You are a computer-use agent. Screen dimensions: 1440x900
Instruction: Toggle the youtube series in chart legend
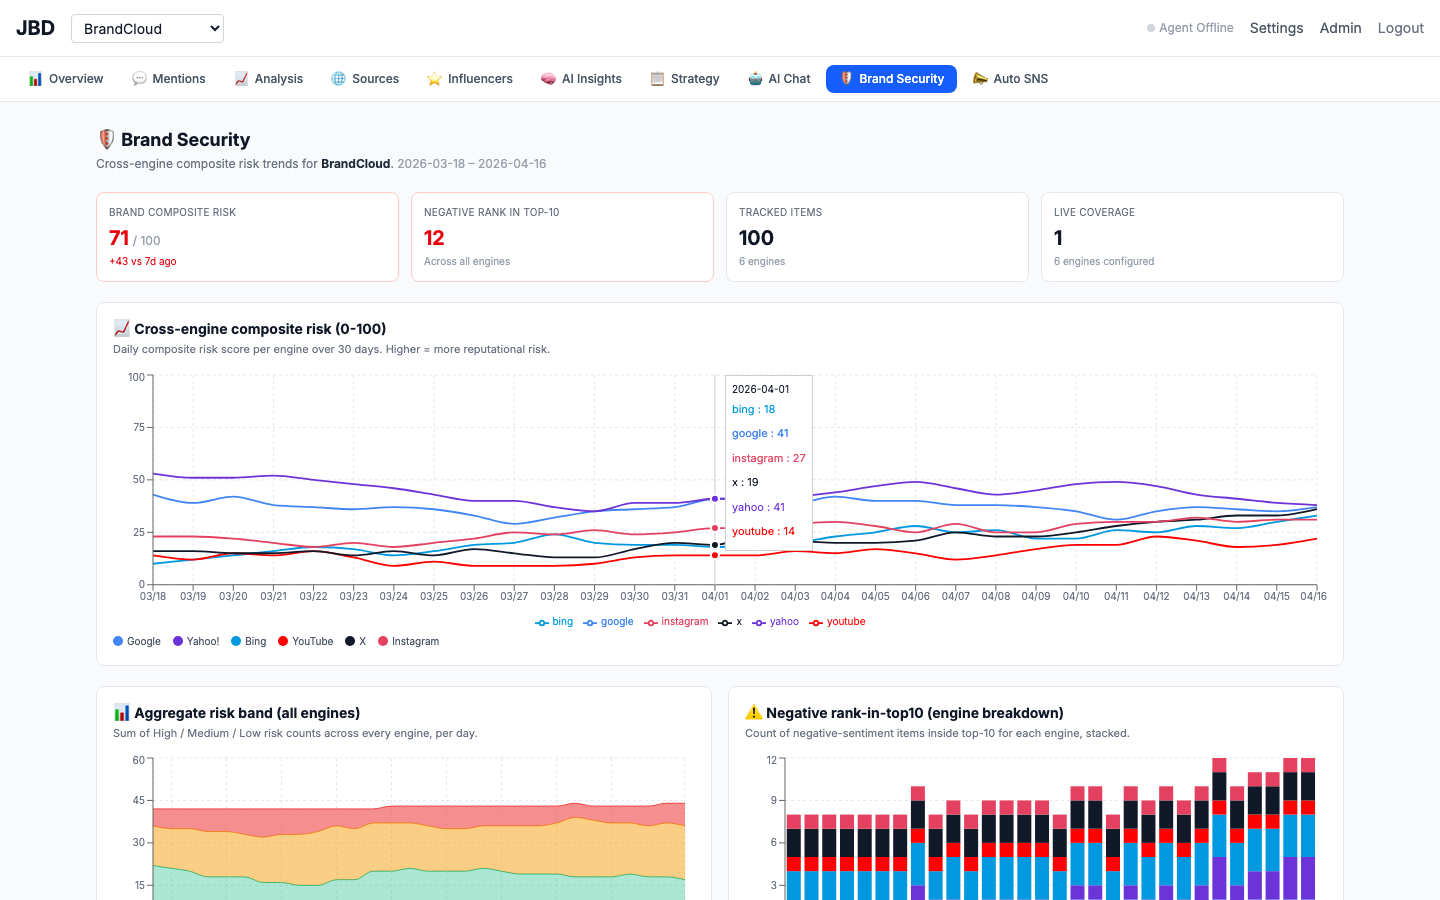click(x=838, y=622)
